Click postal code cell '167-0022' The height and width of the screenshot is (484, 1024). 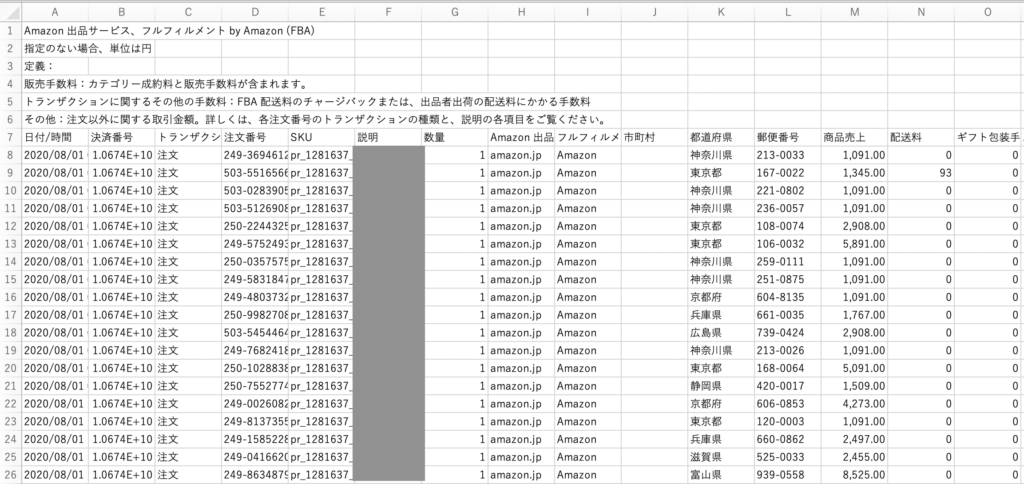click(788, 173)
